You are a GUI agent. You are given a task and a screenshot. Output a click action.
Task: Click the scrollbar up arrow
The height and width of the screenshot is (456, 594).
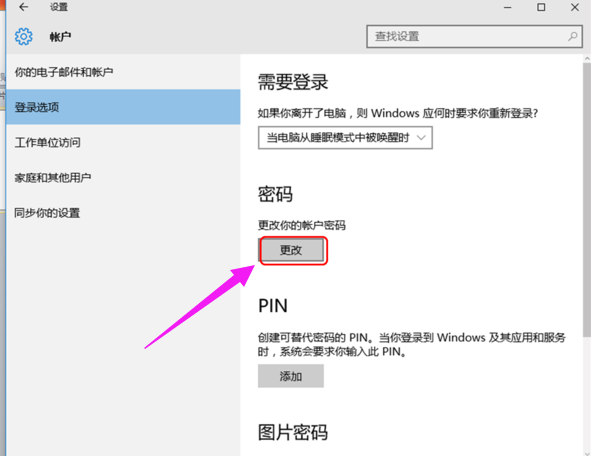tap(587, 59)
